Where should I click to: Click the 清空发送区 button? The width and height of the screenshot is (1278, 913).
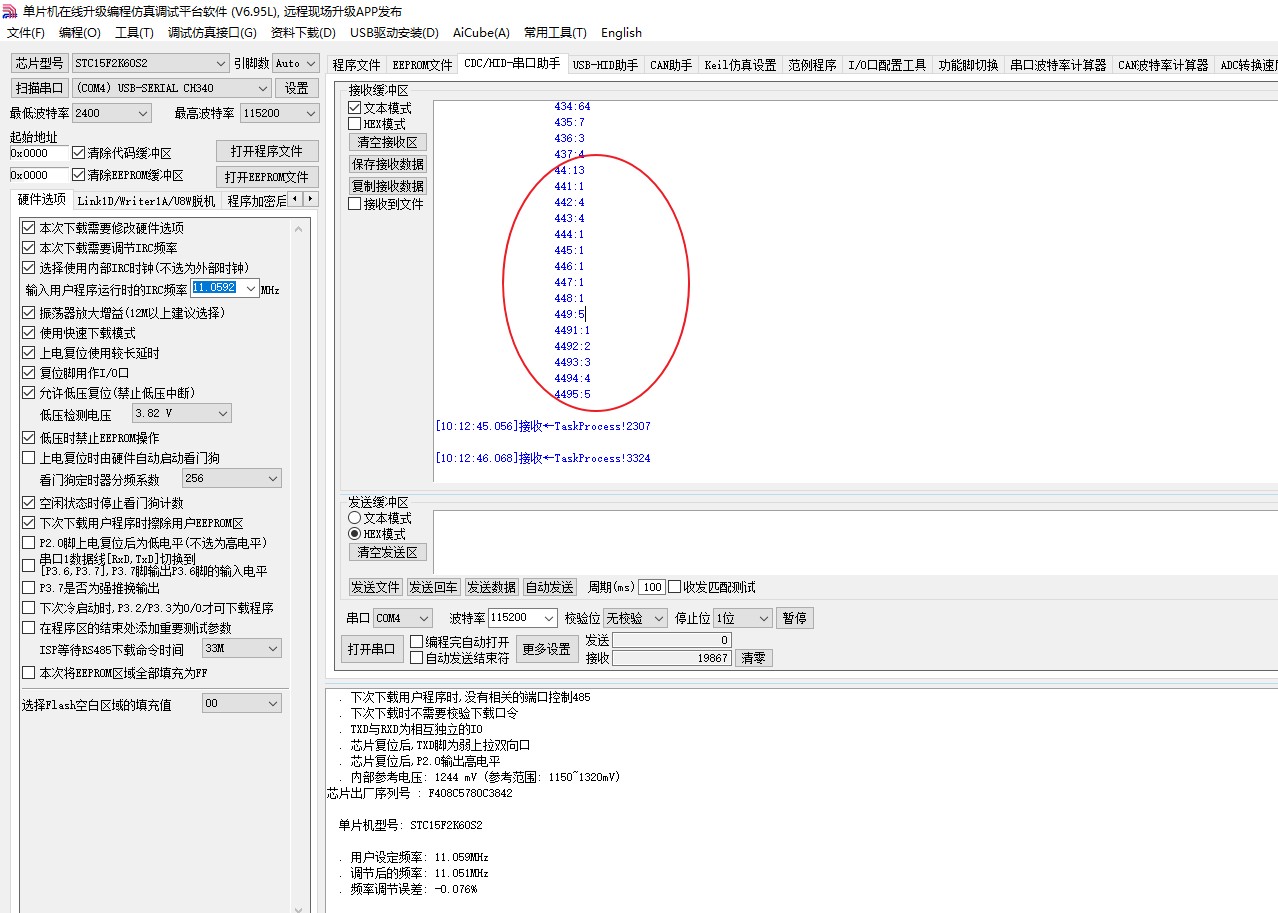[387, 552]
